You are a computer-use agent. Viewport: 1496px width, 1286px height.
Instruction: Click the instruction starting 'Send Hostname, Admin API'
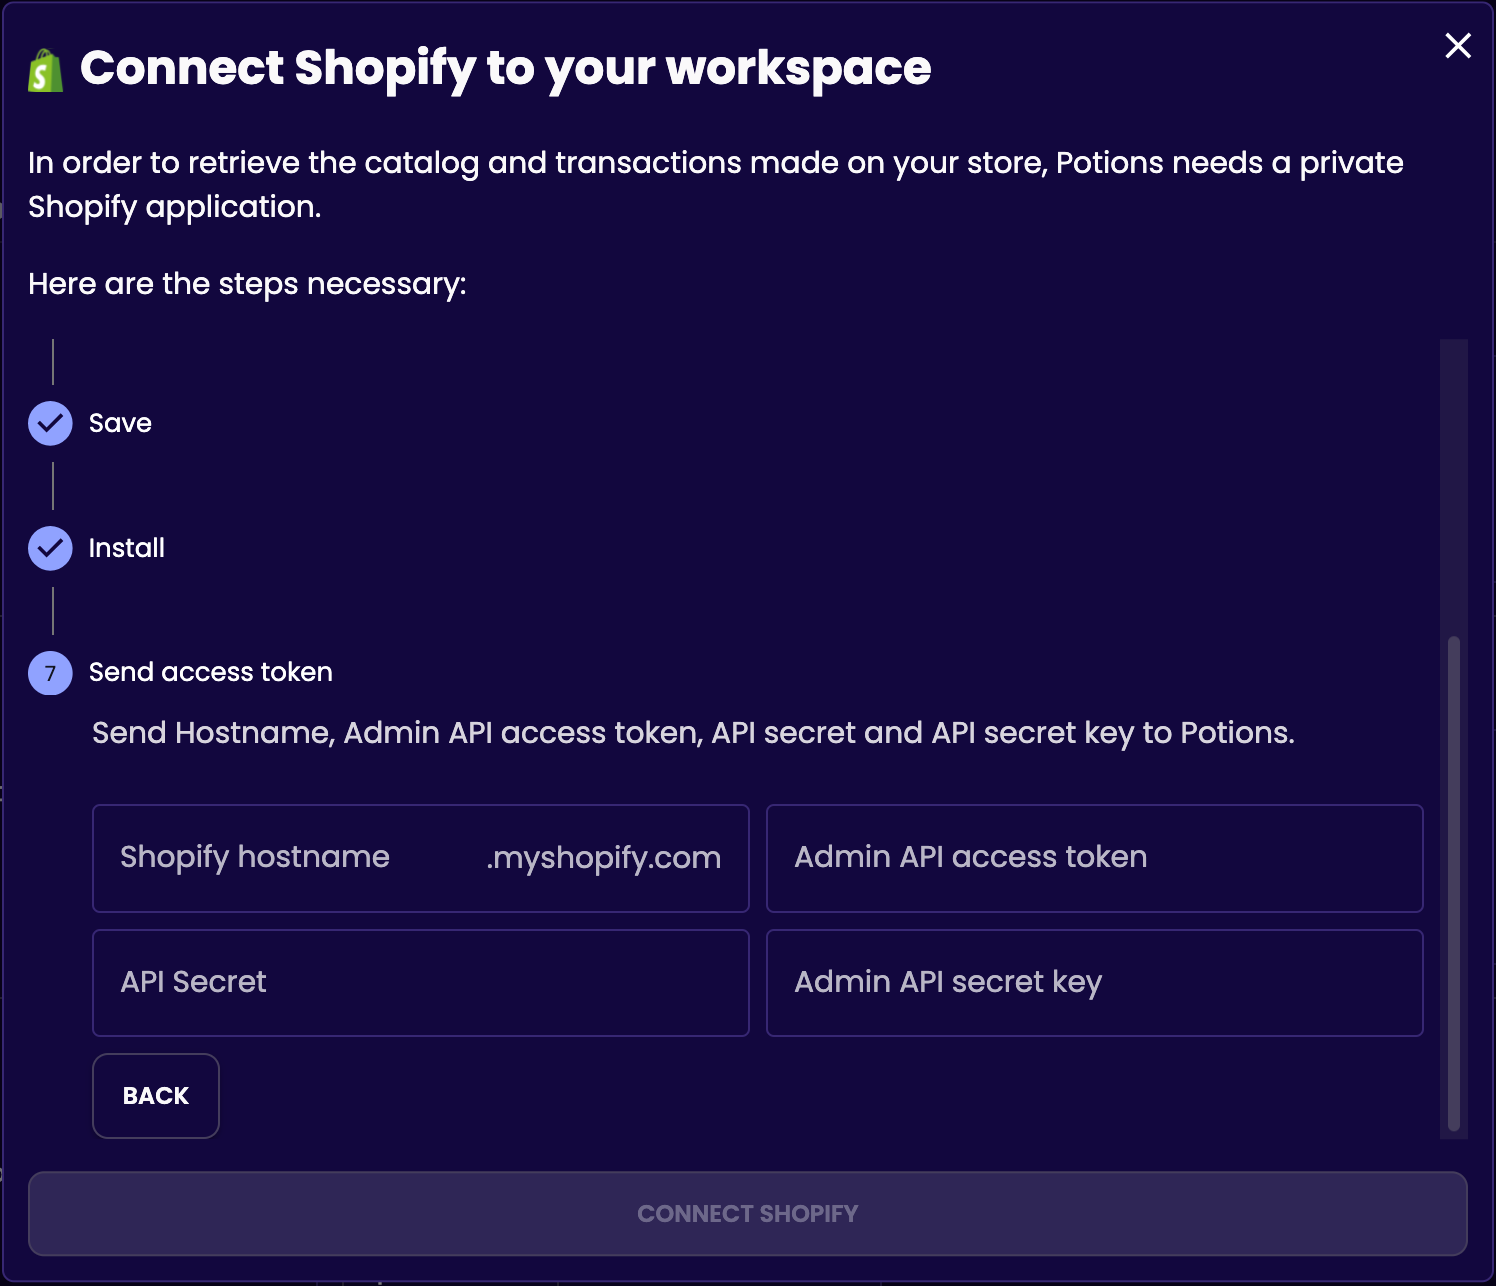pyautogui.click(x=693, y=733)
